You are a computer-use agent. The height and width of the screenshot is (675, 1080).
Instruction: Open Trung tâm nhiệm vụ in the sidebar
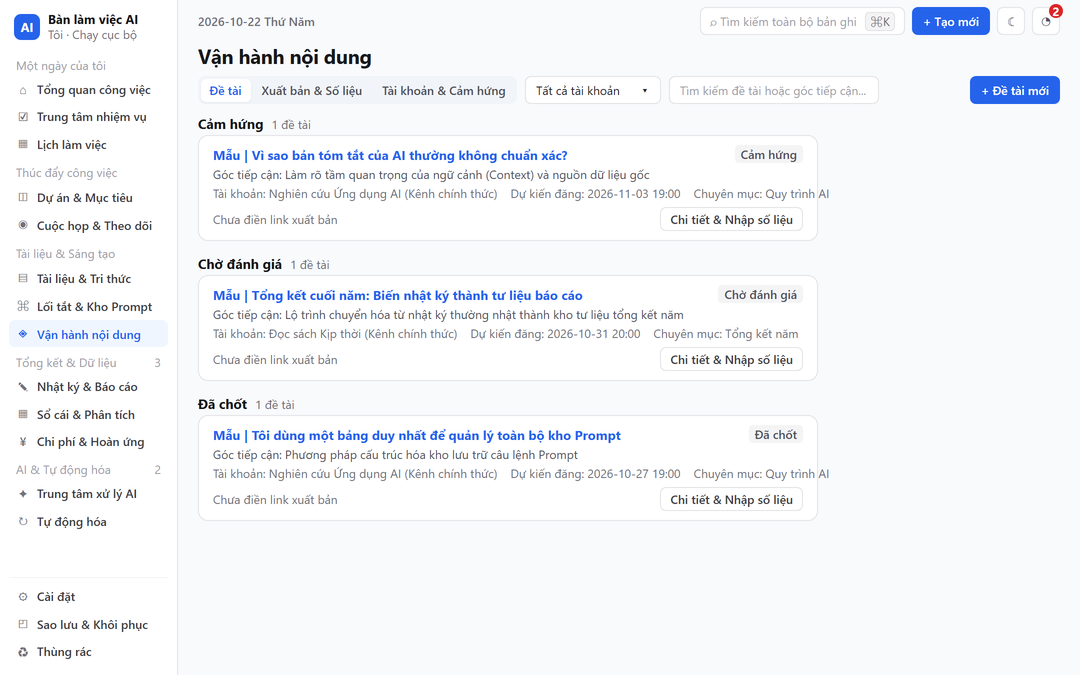click(x=88, y=117)
